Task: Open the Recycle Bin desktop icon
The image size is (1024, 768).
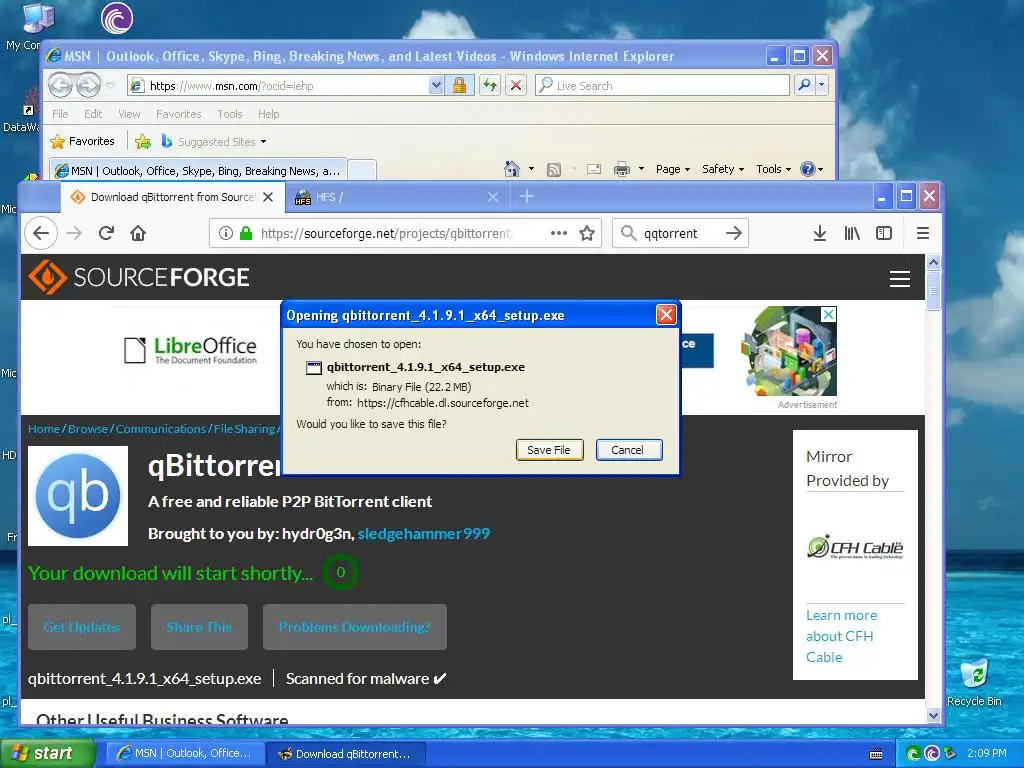Action: [x=974, y=682]
